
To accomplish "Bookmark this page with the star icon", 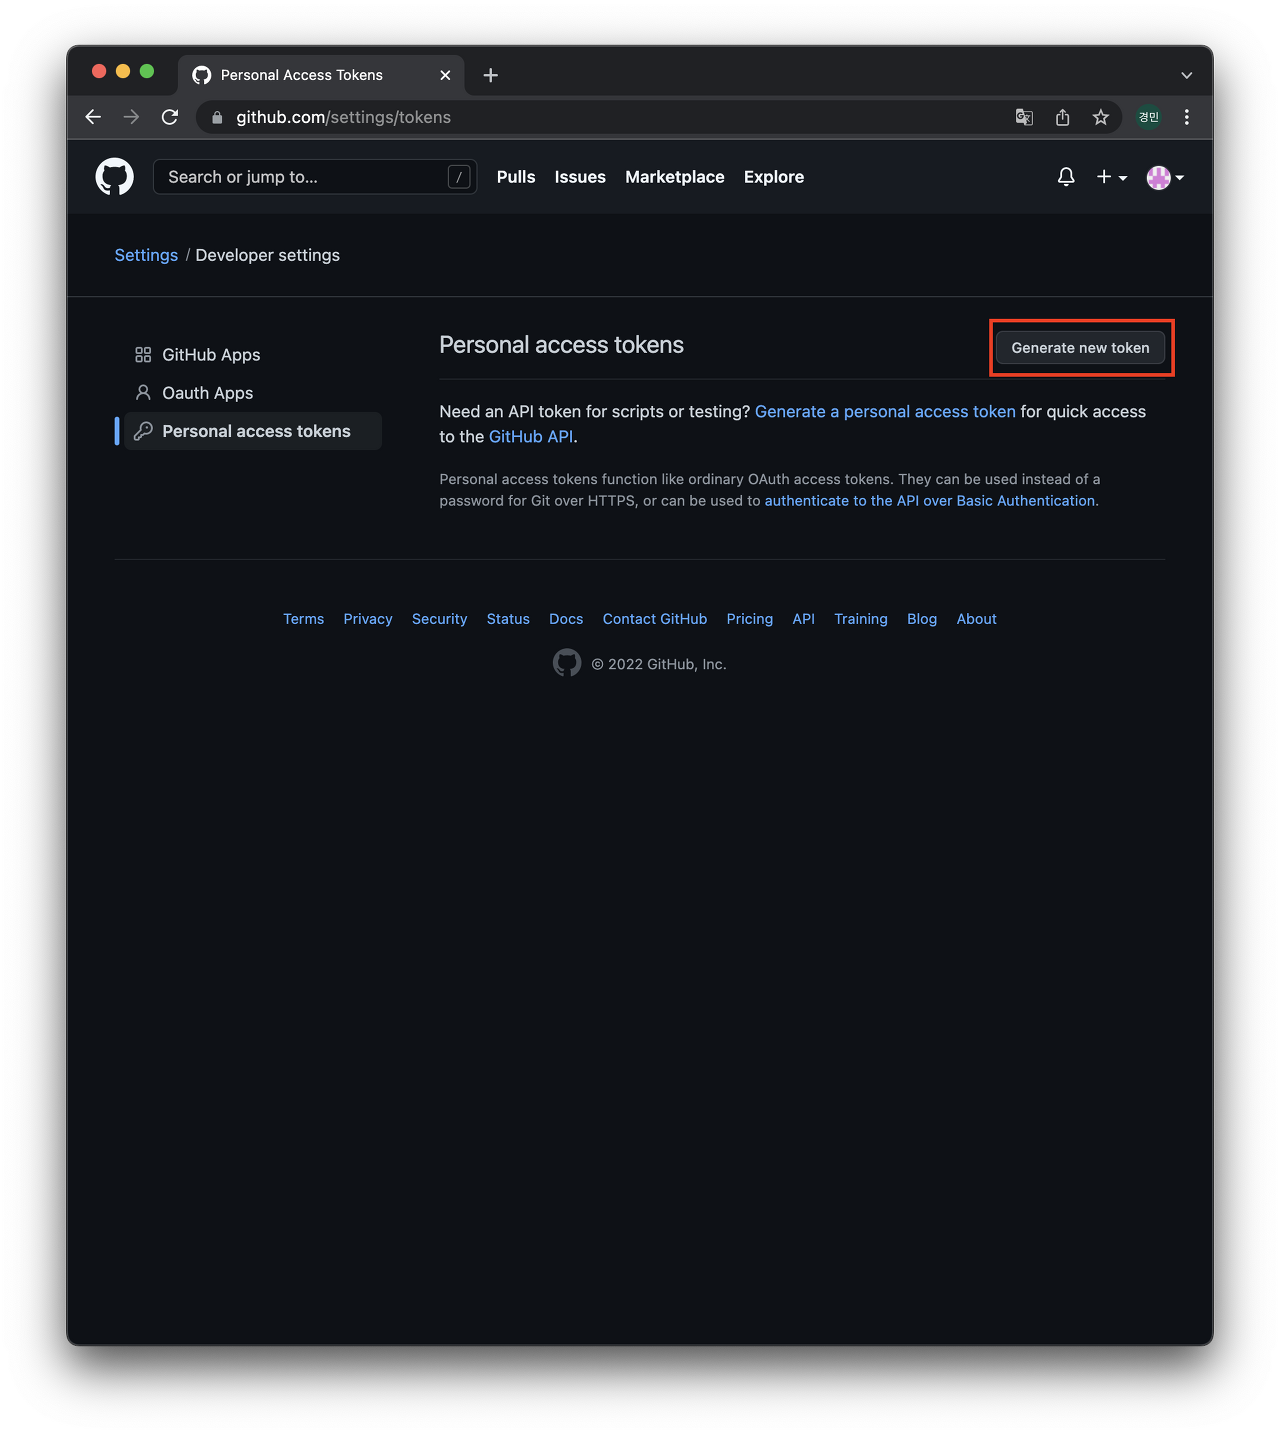I will click(x=1101, y=117).
